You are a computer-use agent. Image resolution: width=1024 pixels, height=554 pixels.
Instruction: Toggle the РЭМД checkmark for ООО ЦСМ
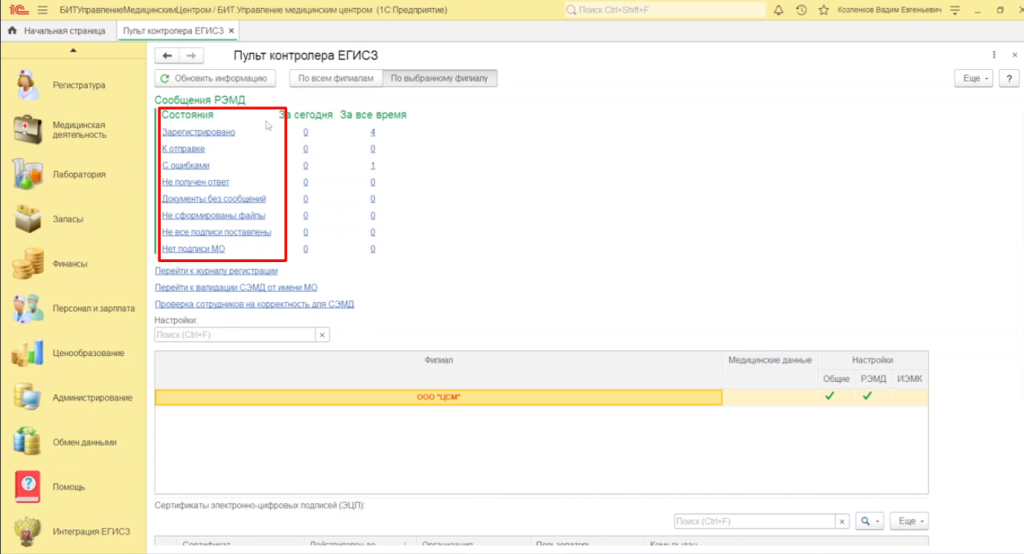(867, 397)
